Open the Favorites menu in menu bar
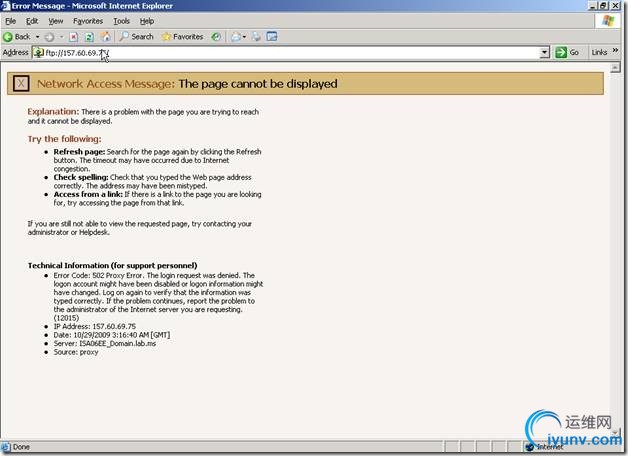628x456 pixels. tap(88, 21)
